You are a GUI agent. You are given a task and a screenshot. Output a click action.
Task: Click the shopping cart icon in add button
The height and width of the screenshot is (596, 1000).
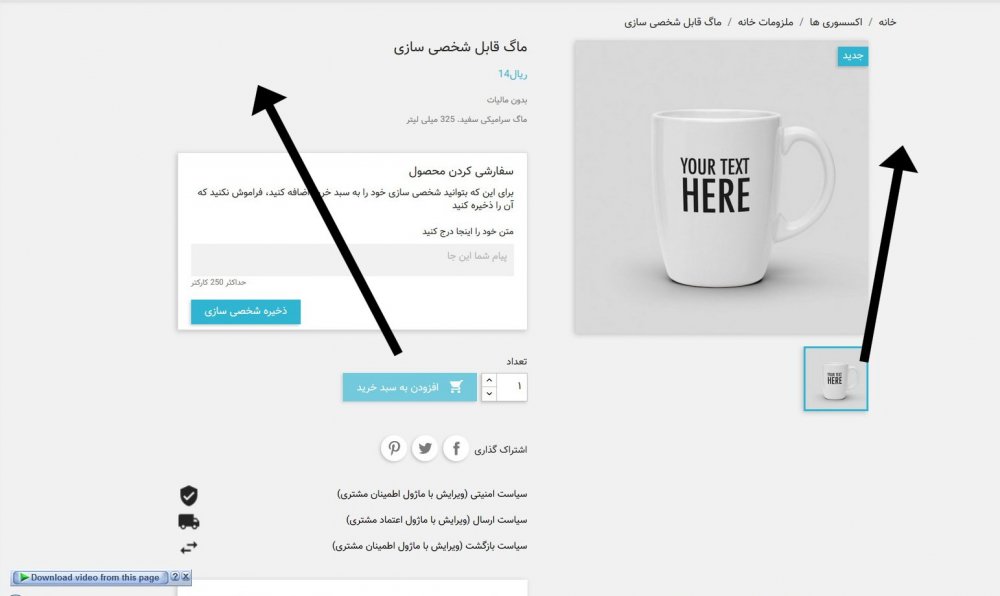coord(455,387)
